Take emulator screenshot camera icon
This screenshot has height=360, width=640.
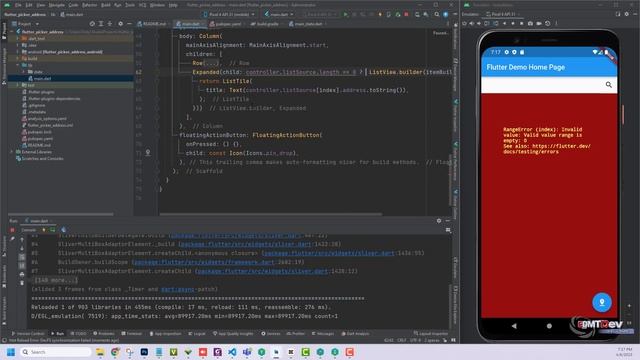point(530,23)
